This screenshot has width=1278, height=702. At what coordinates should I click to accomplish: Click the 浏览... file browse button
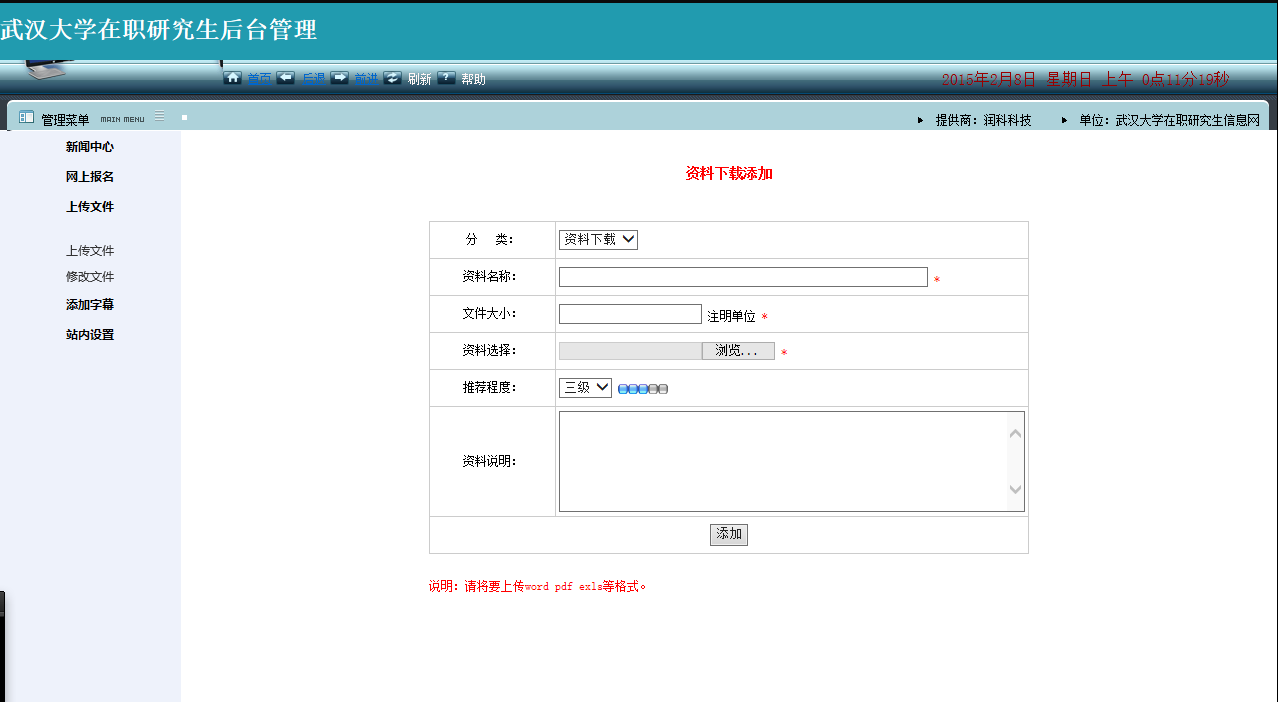coord(738,351)
